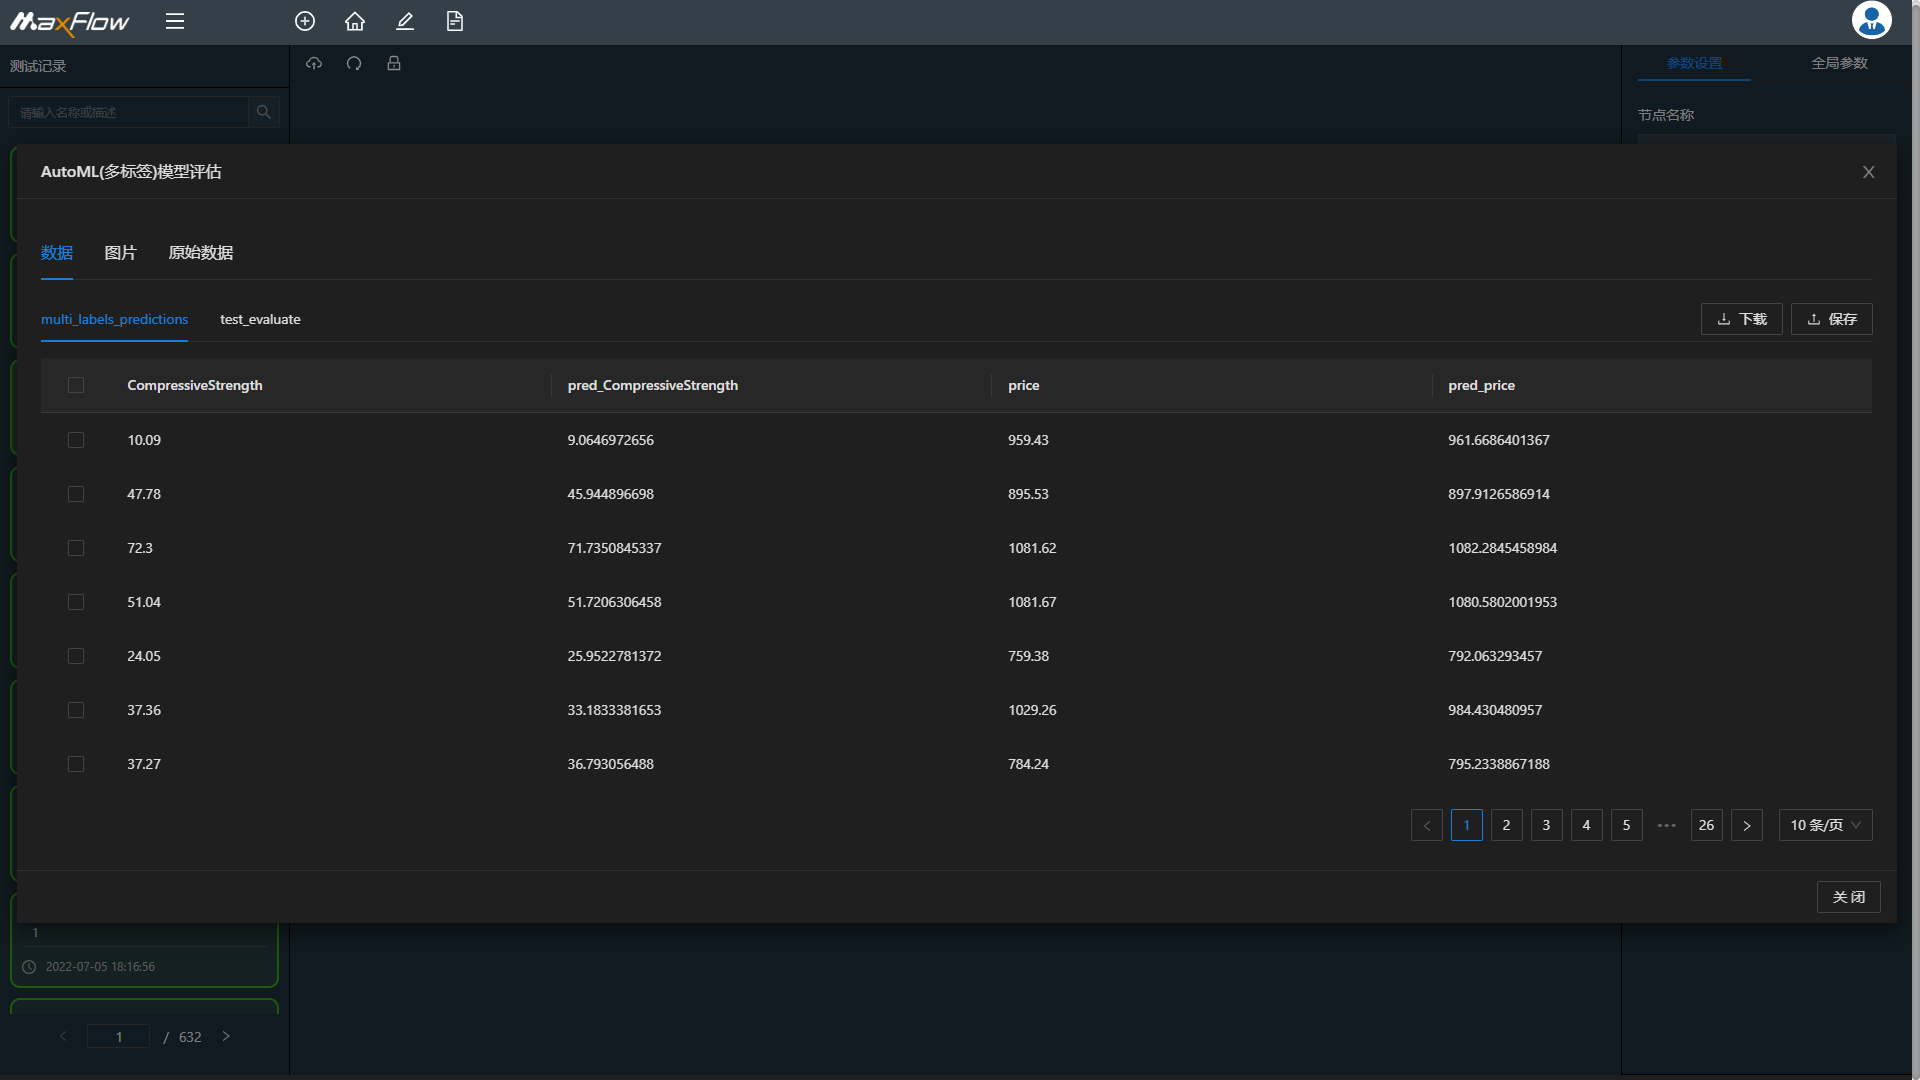1920x1080 pixels.
Task: Open the document file icon
Action: tap(455, 21)
